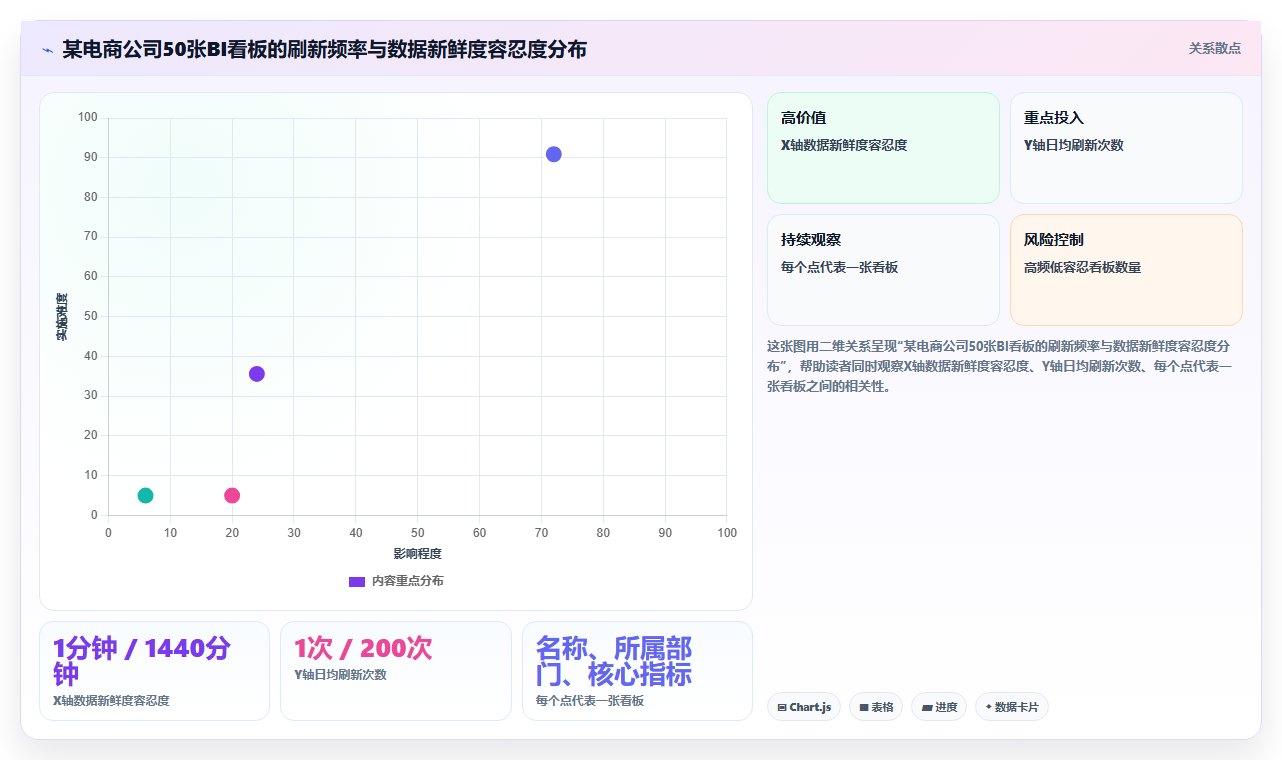Screen dimensions: 1282x760
Task: Select the Chart.js tag
Action: click(x=804, y=707)
